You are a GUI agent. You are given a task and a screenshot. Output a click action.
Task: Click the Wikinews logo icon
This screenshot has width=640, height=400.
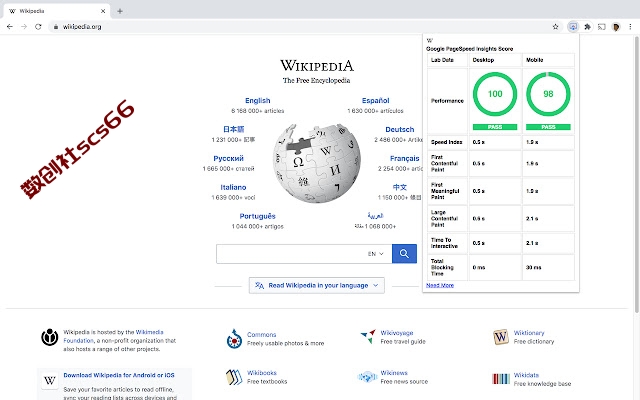367,377
